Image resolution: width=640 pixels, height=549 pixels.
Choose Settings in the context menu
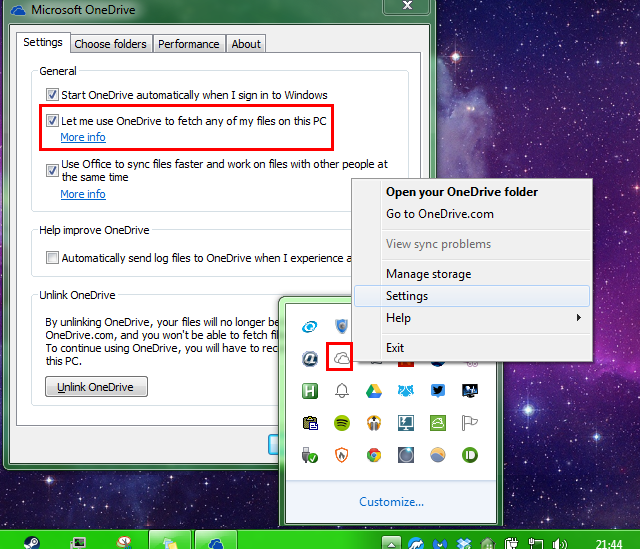pos(471,296)
